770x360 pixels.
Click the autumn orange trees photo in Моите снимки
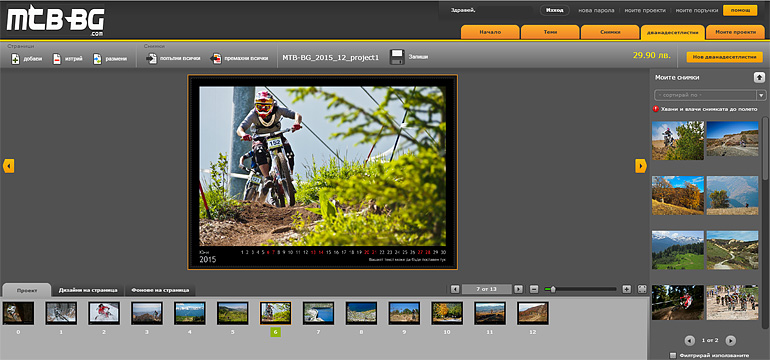tap(678, 195)
